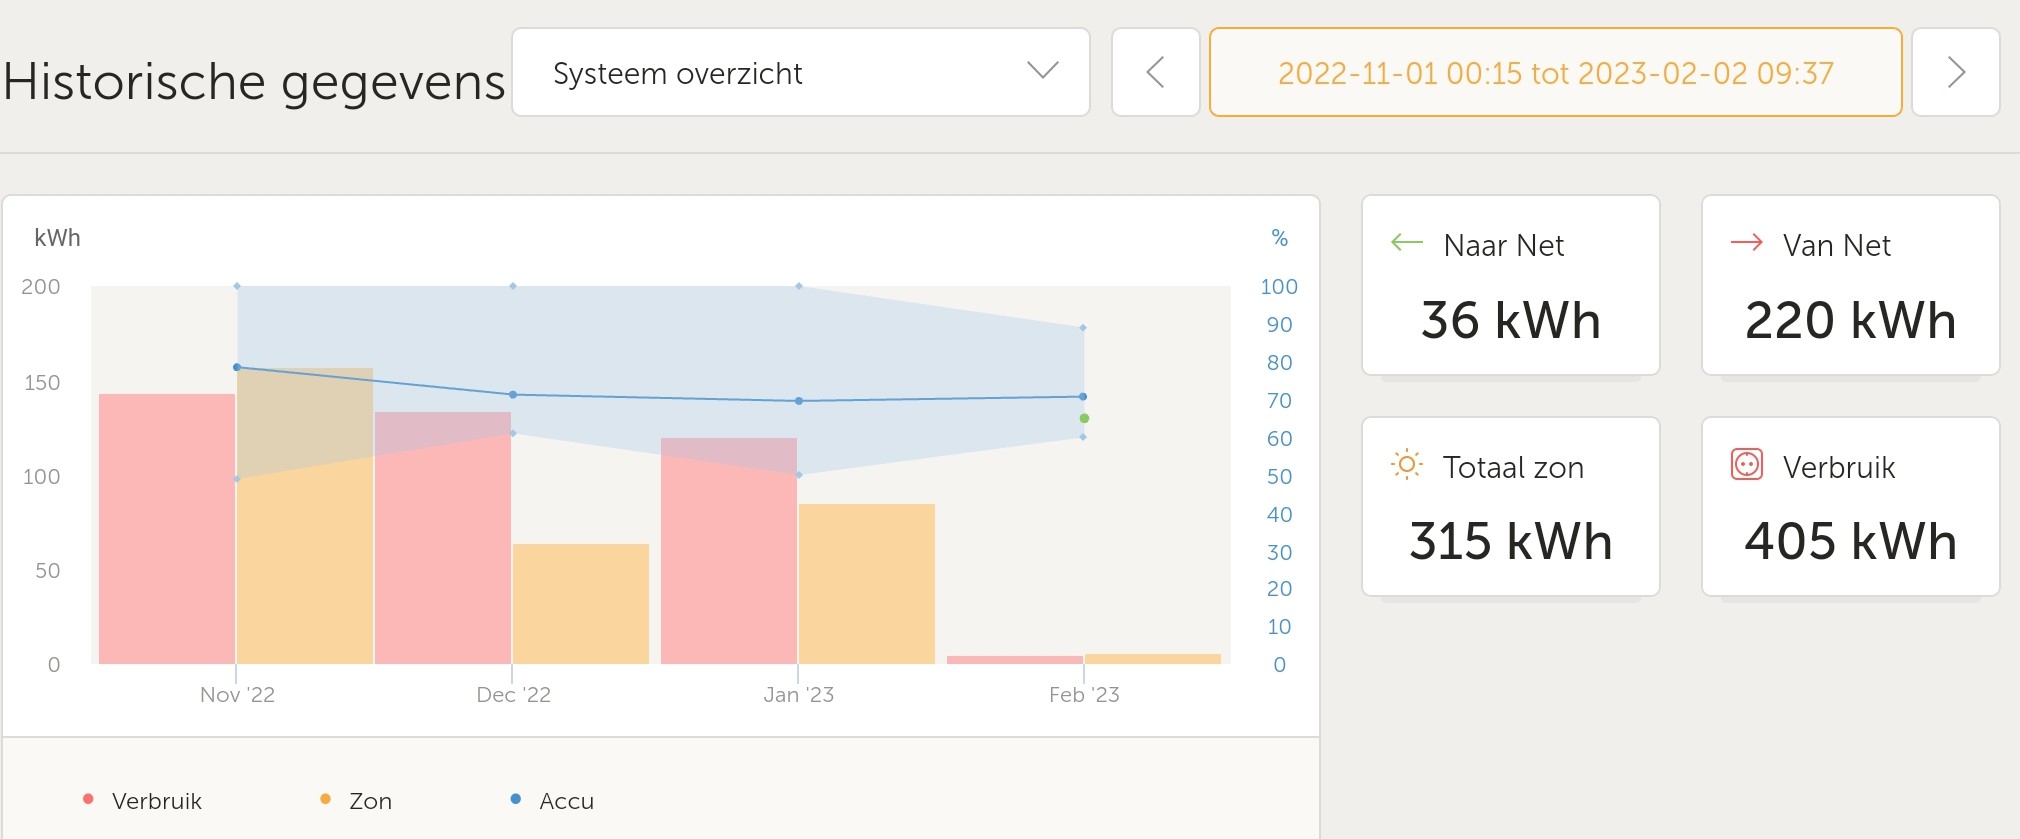
Task: Select the Dec '22 orange Zon bar
Action: [581, 604]
